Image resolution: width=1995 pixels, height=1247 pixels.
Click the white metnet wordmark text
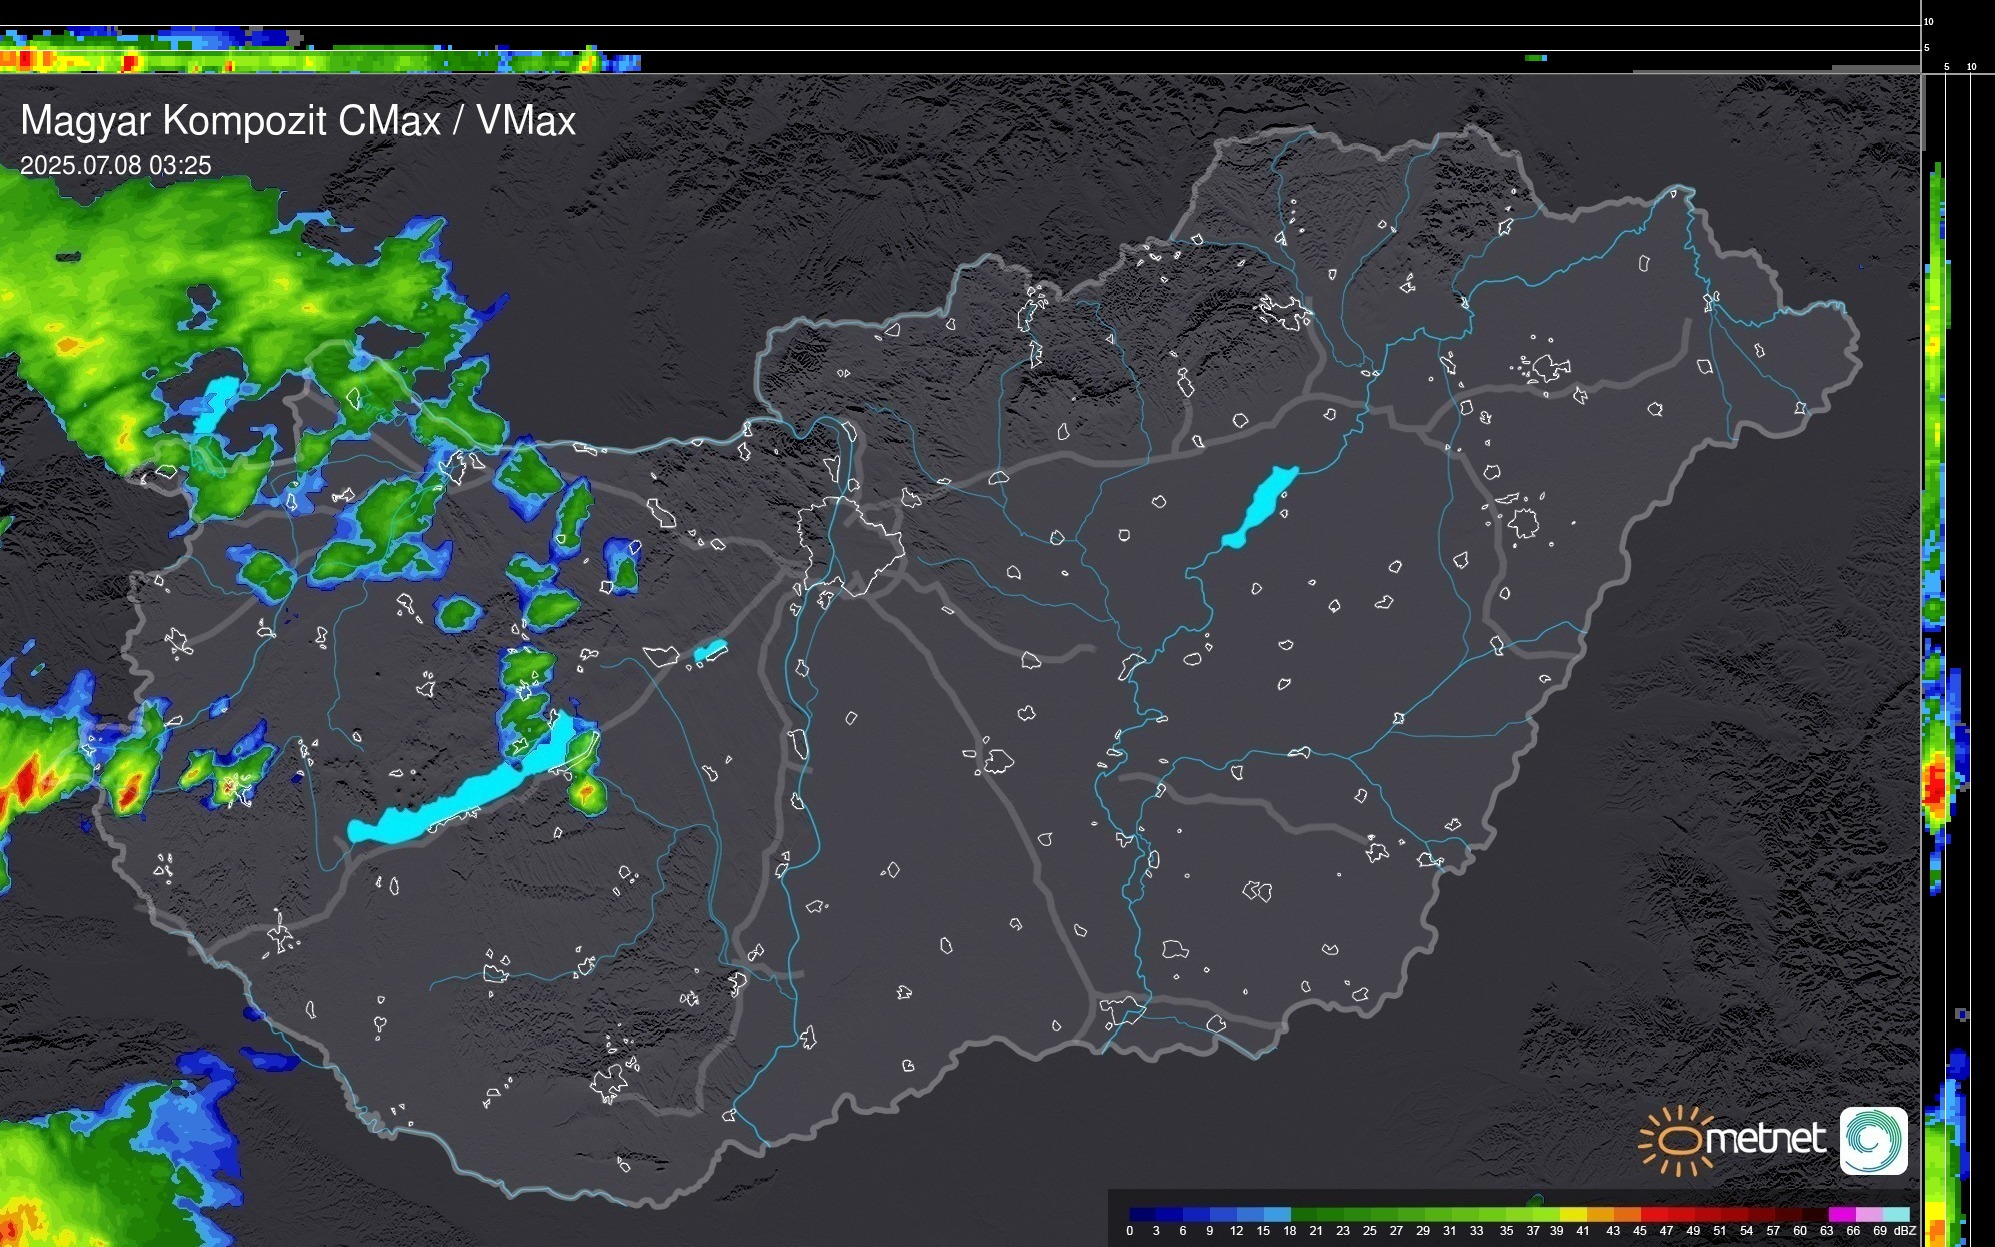tap(1766, 1139)
